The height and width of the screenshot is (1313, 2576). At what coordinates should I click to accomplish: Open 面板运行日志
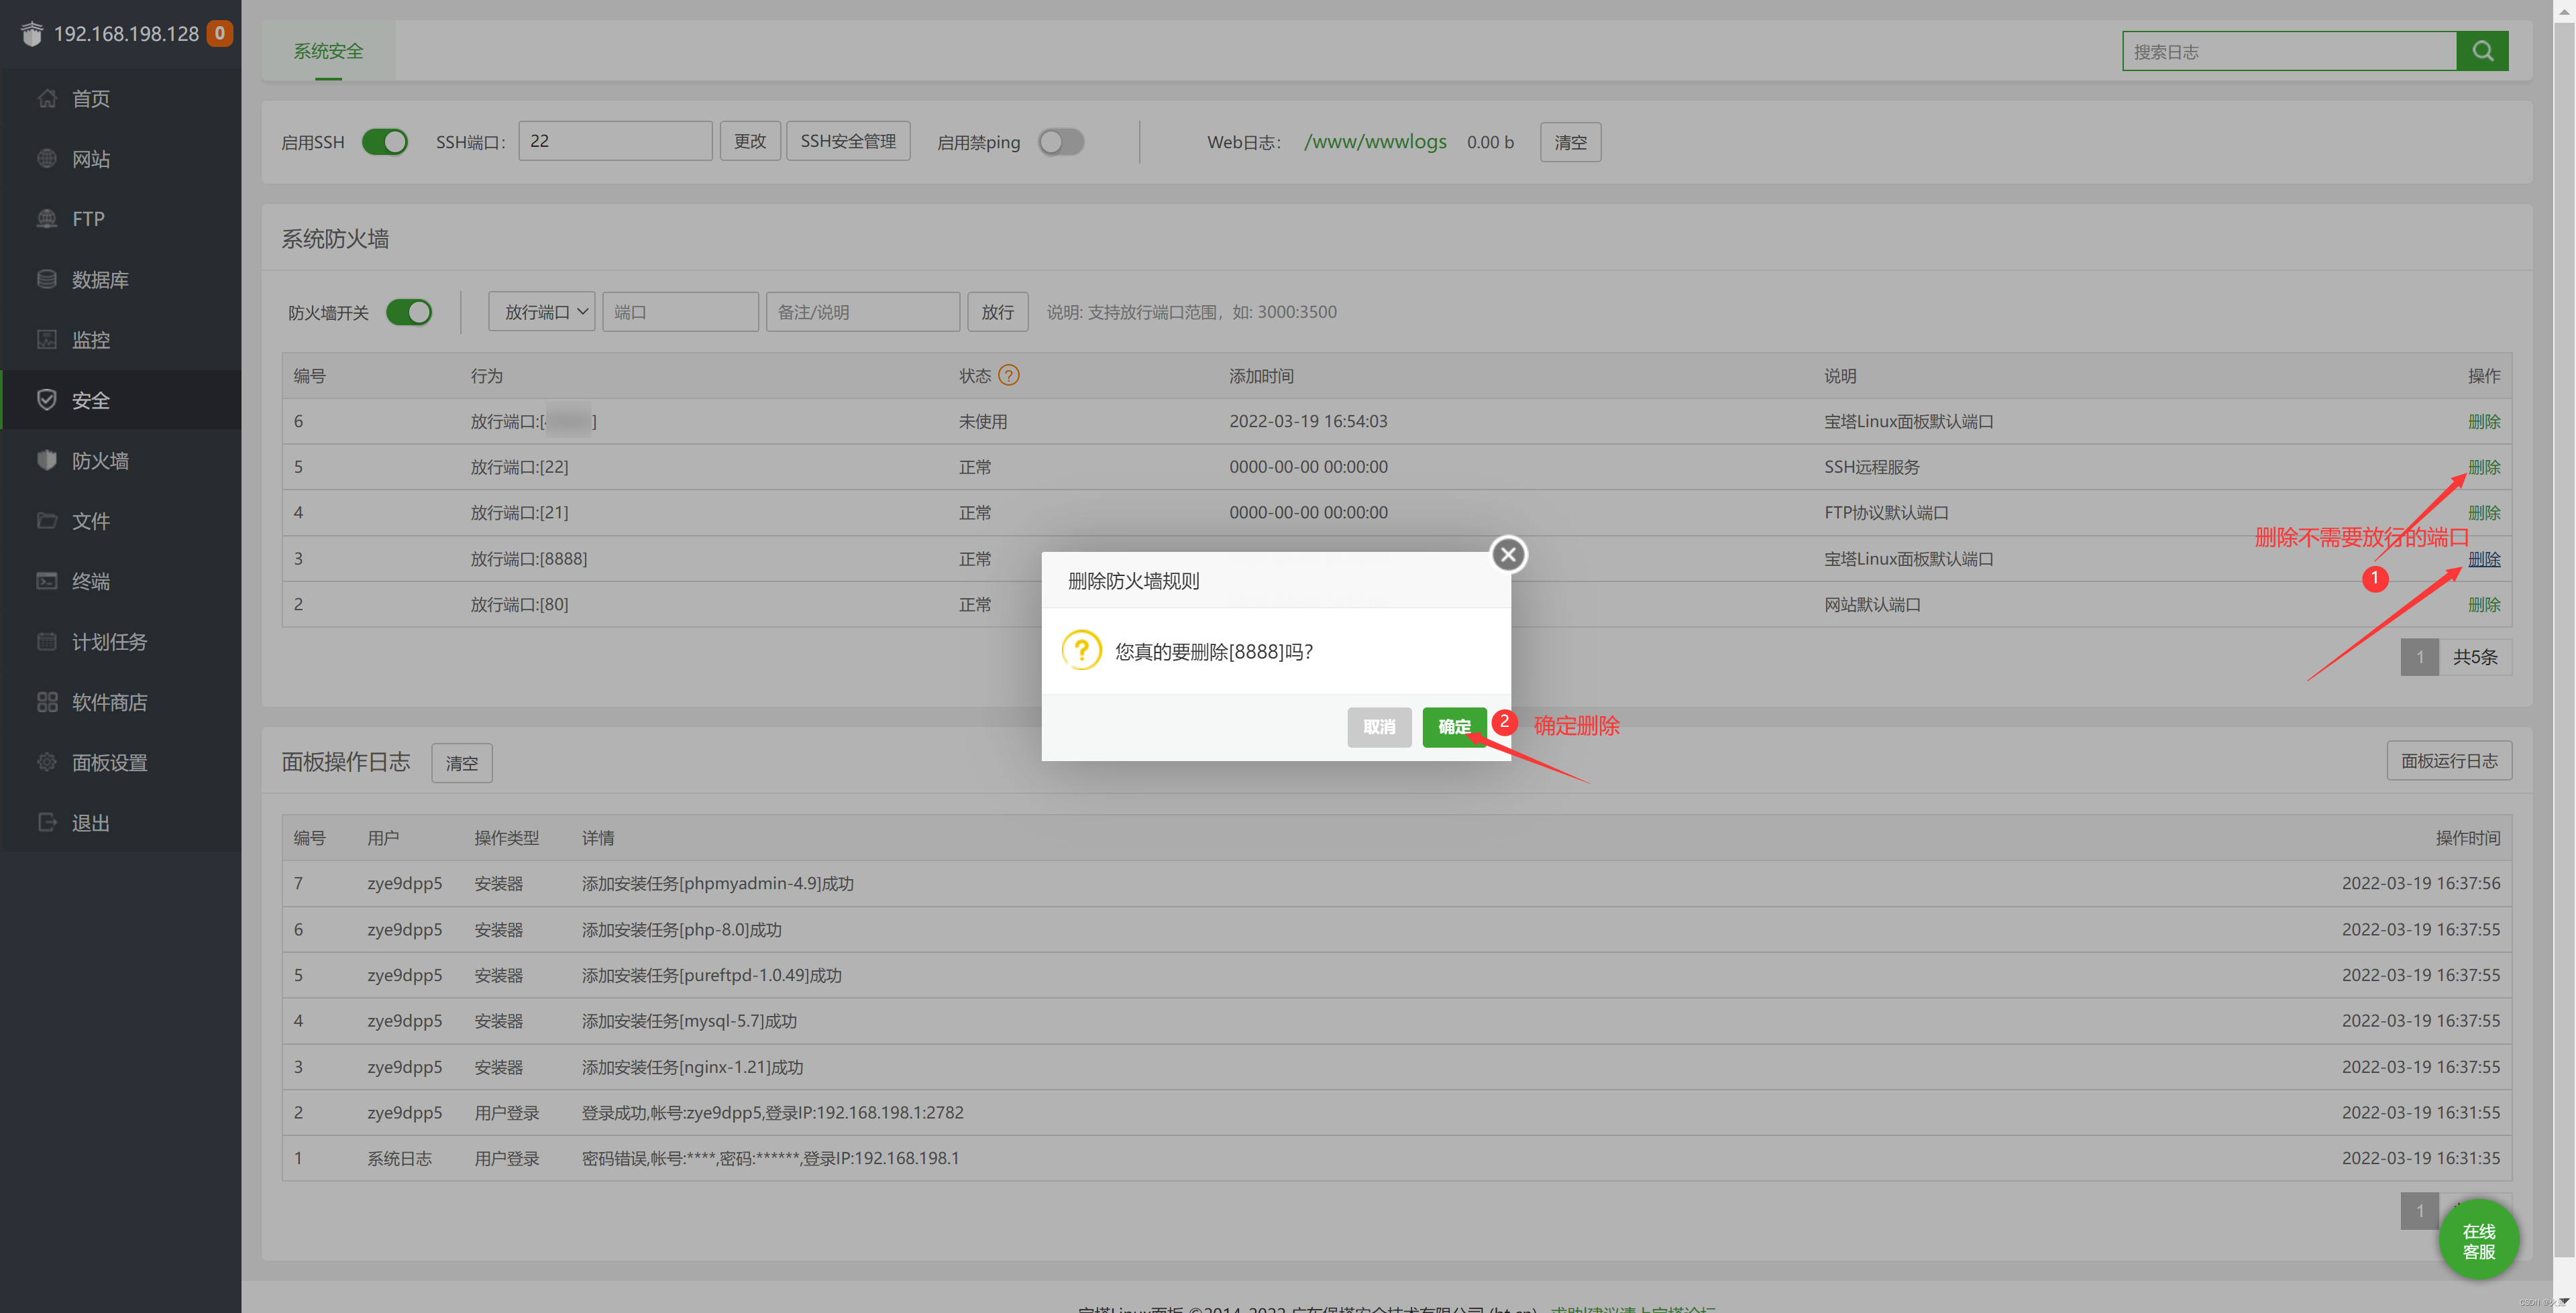coord(2449,761)
